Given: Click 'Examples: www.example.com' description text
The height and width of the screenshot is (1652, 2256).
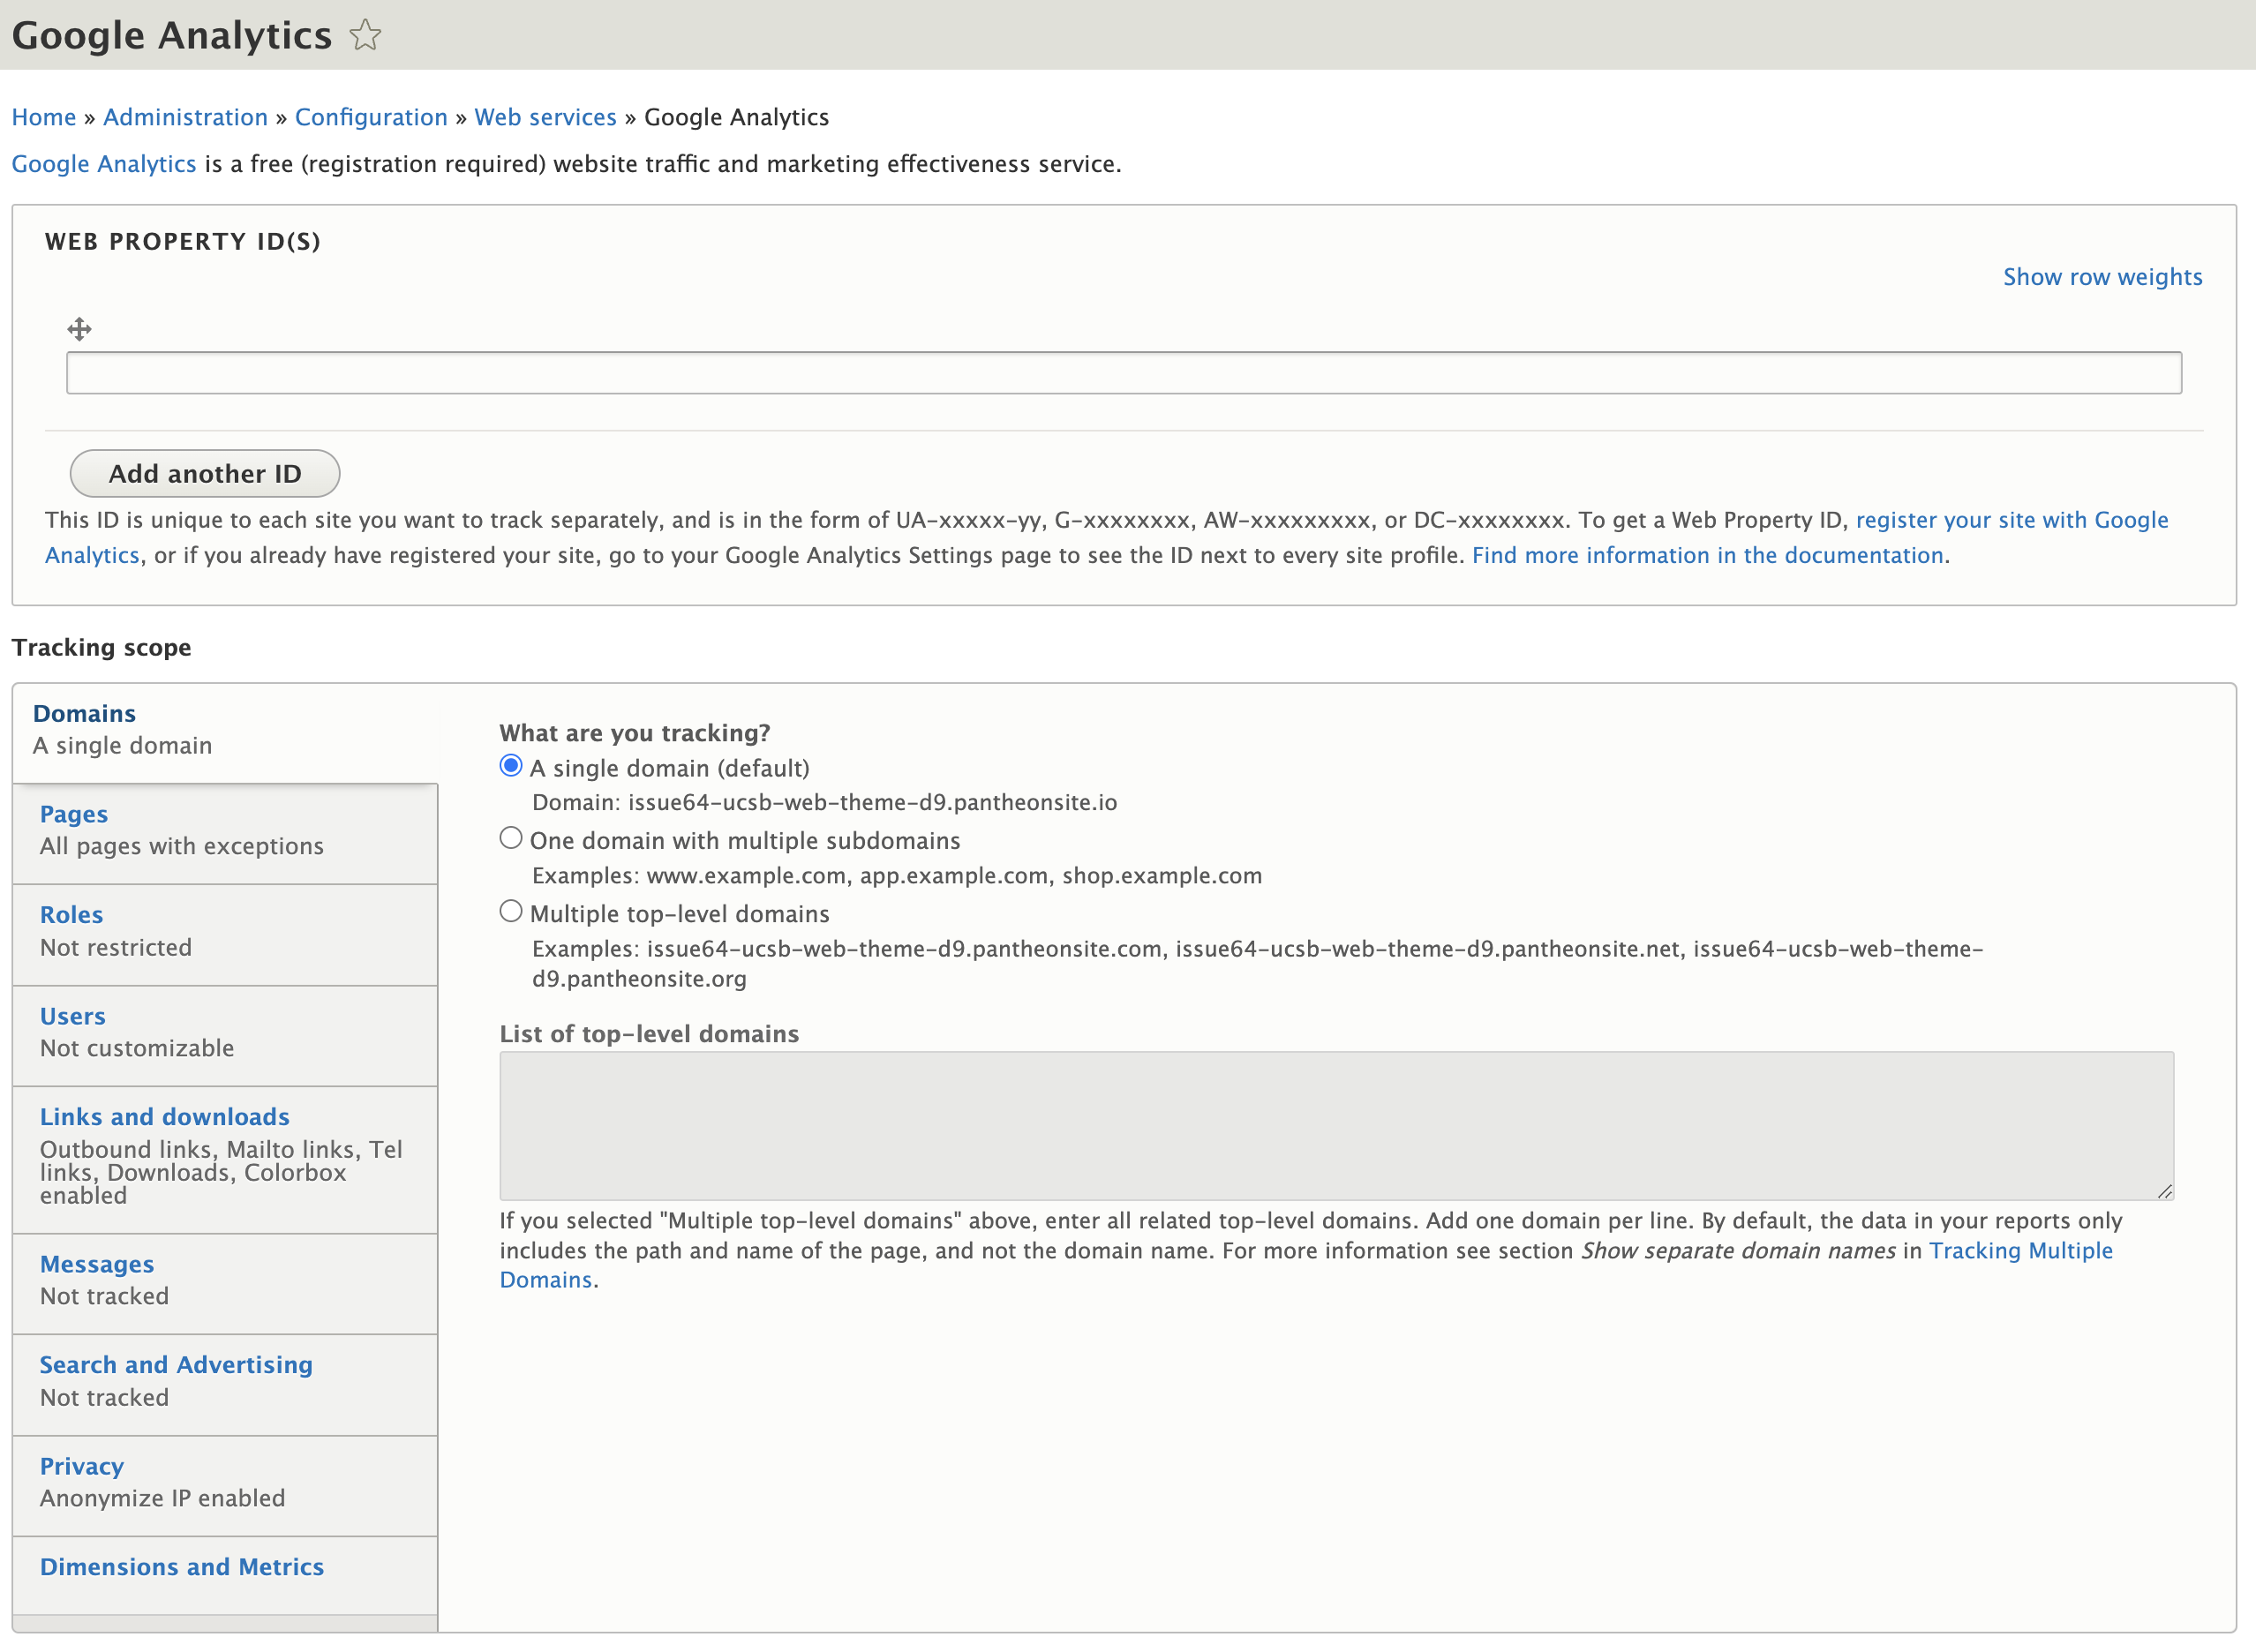Looking at the screenshot, I should pos(897,876).
